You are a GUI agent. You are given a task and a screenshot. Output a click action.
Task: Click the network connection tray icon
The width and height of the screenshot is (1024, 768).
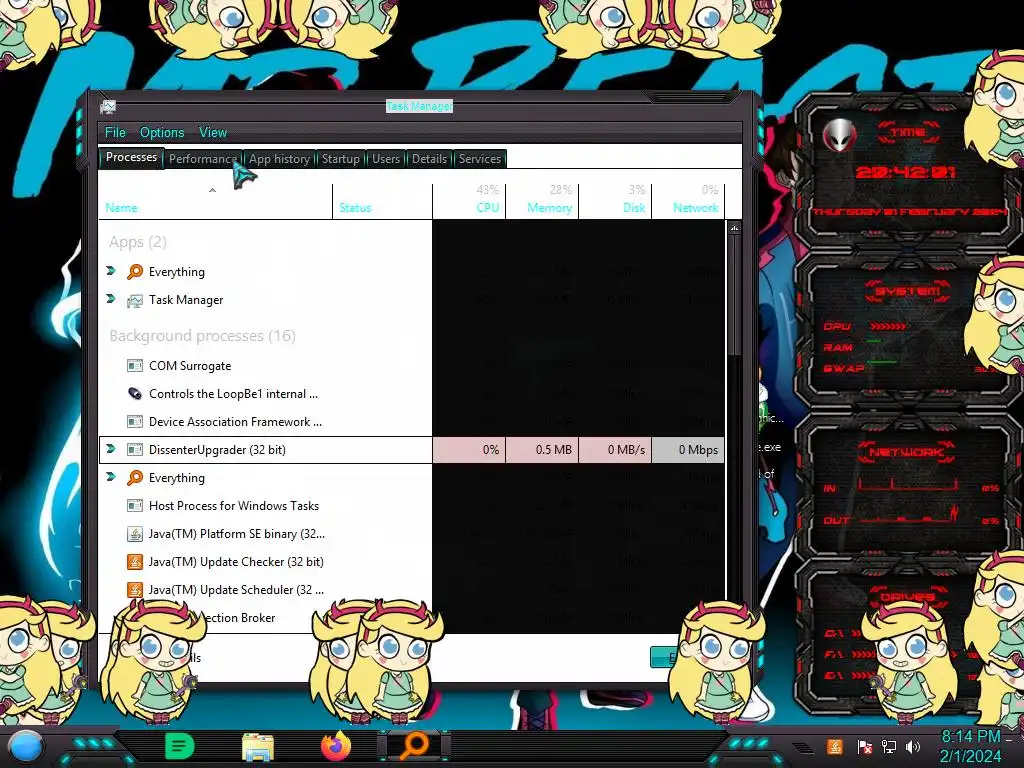pyautogui.click(x=888, y=746)
